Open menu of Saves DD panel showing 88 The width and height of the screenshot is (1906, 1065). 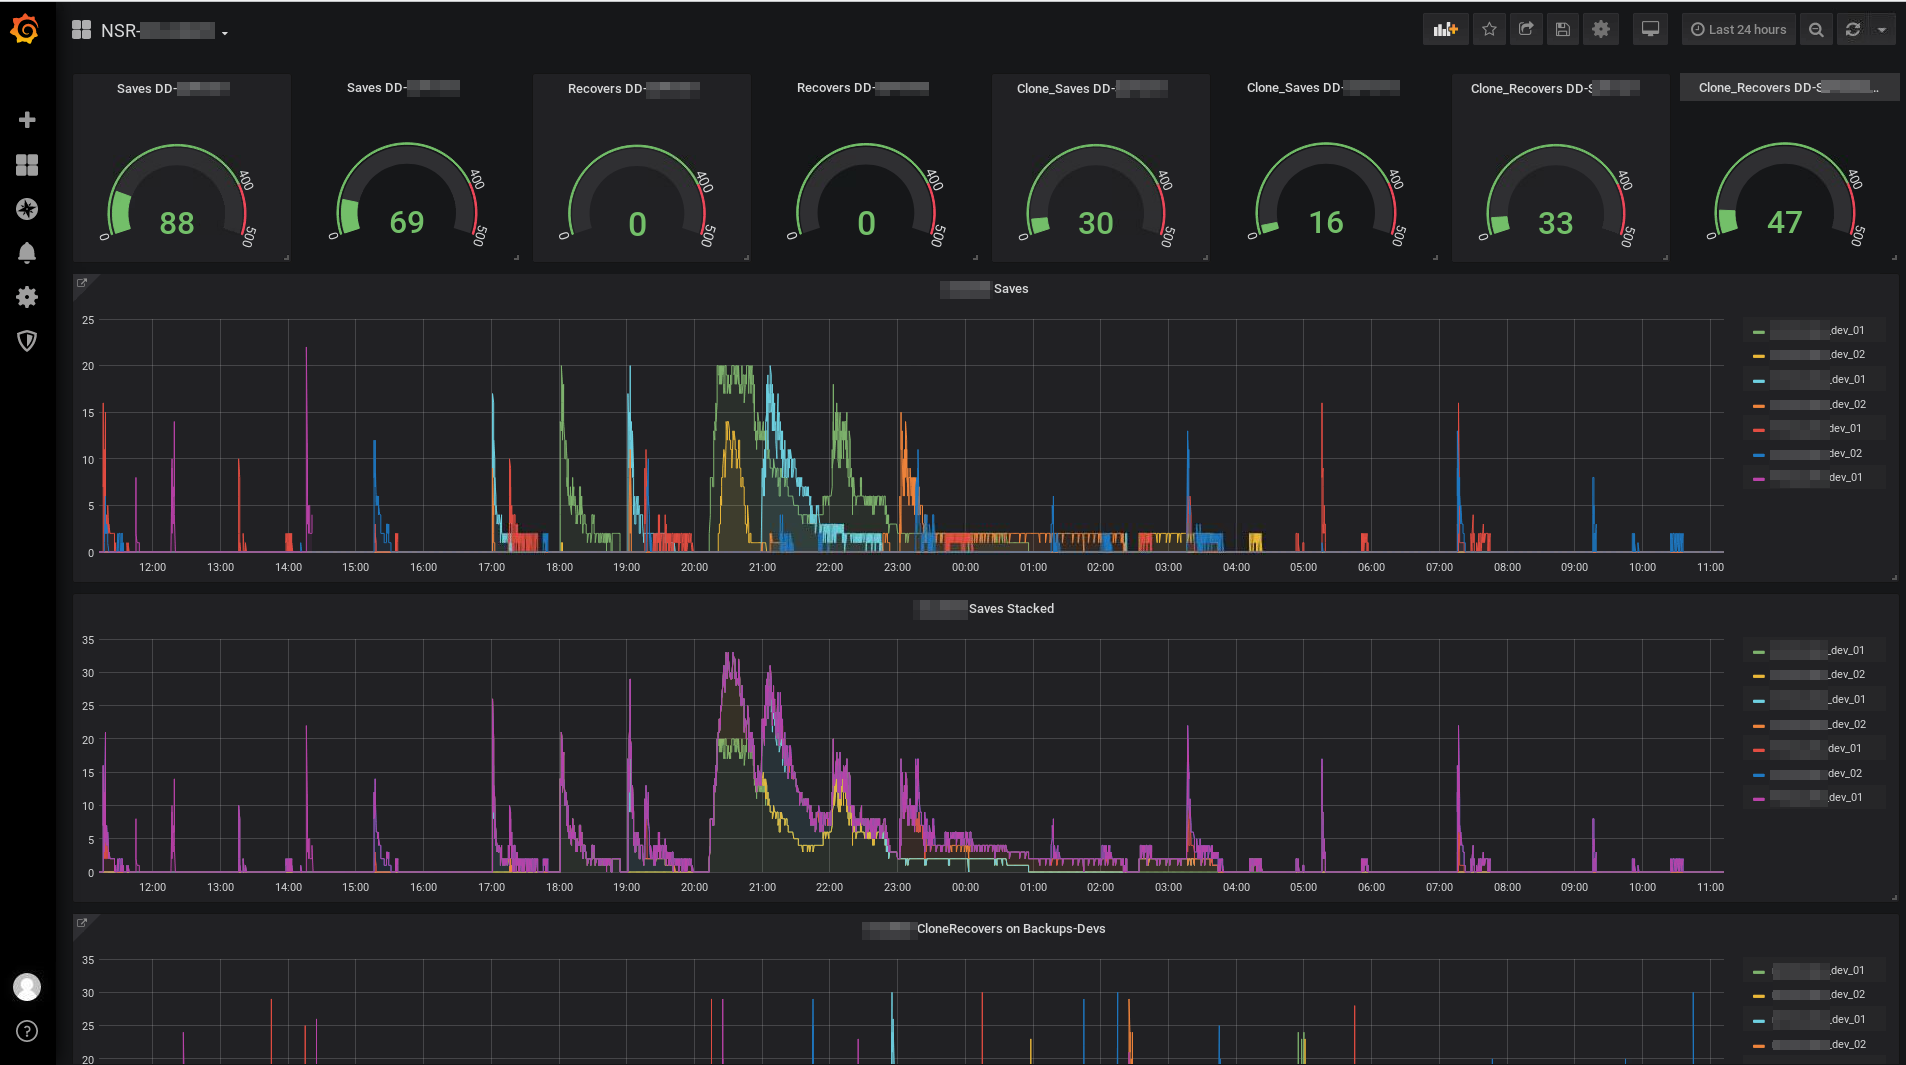coord(173,88)
